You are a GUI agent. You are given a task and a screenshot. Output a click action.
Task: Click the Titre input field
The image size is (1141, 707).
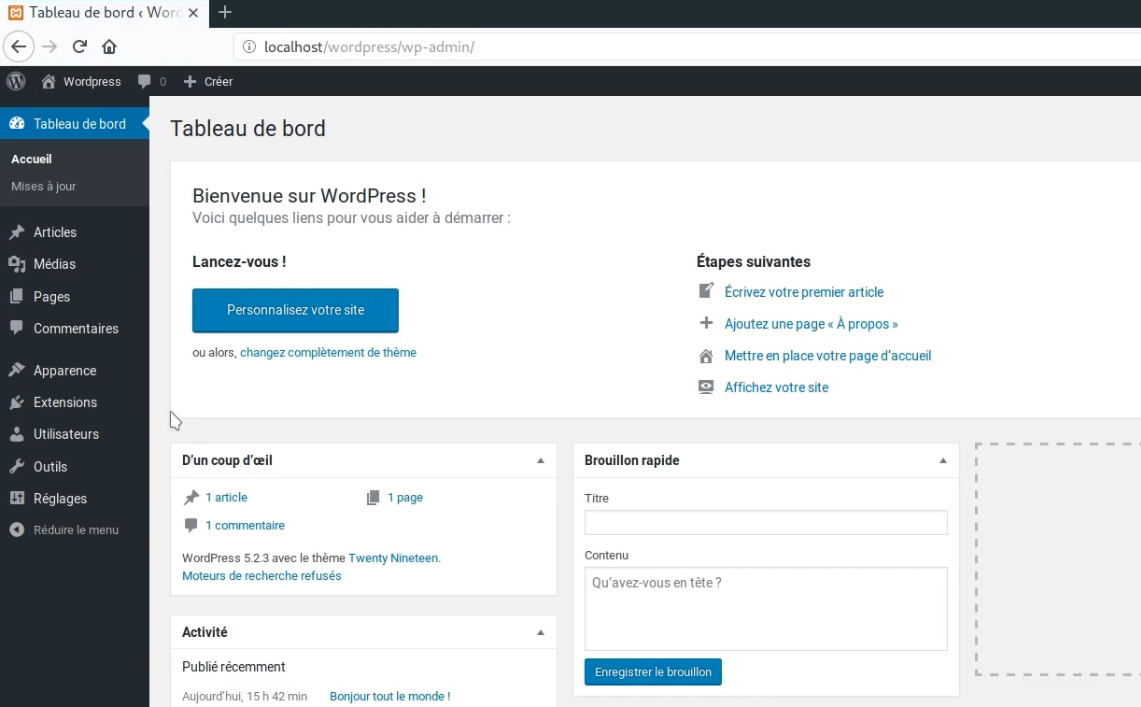(x=766, y=522)
